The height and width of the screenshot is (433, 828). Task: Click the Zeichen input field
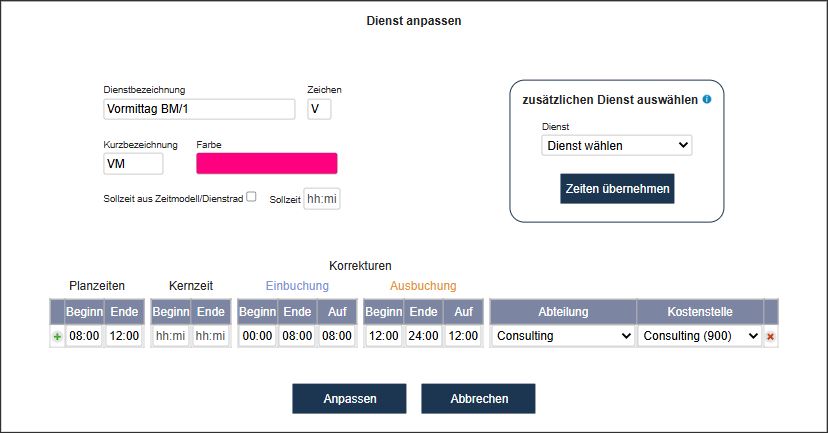pyautogui.click(x=319, y=109)
